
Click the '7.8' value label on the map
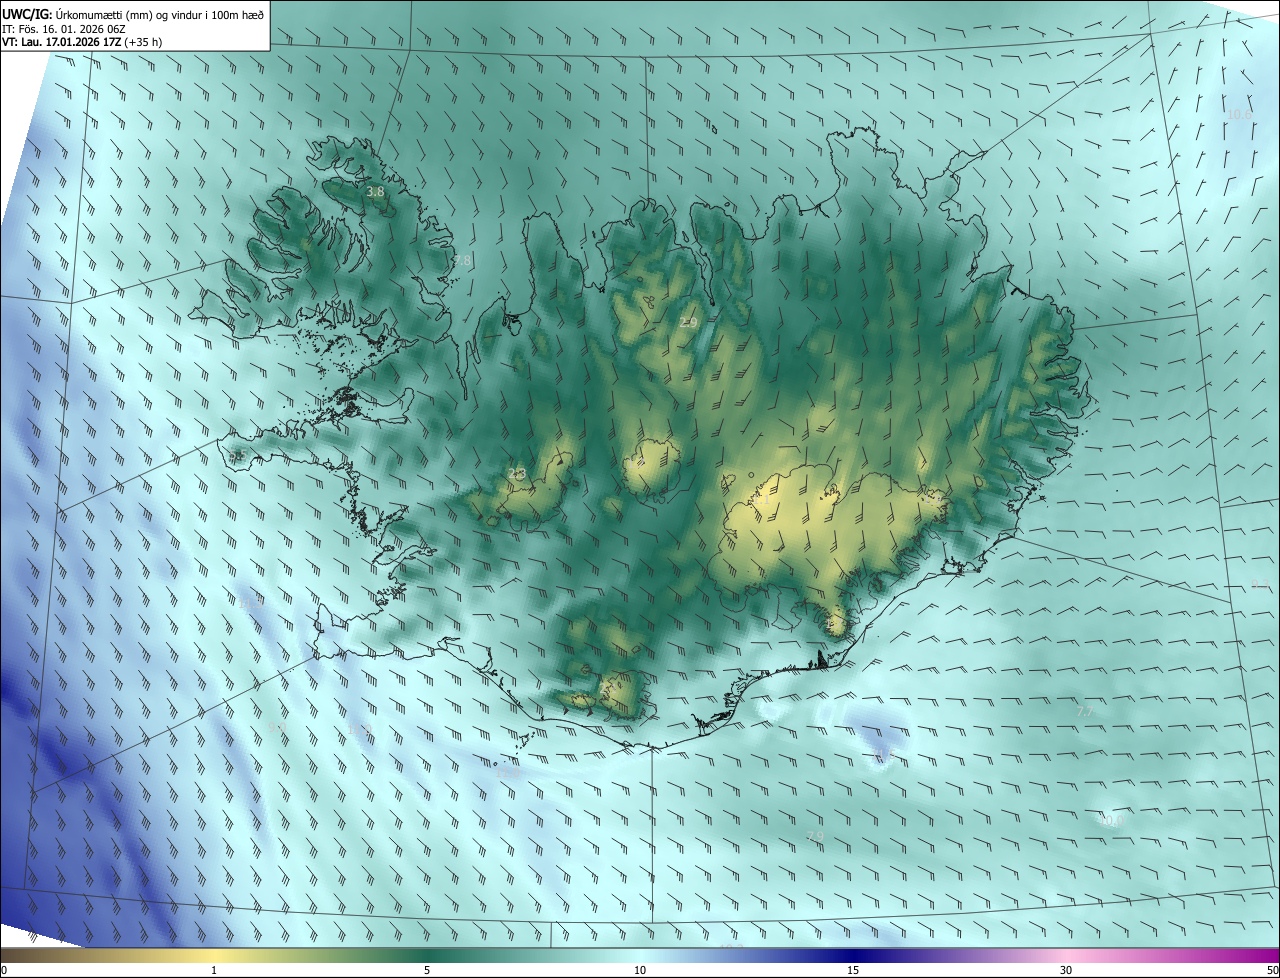click(462, 260)
